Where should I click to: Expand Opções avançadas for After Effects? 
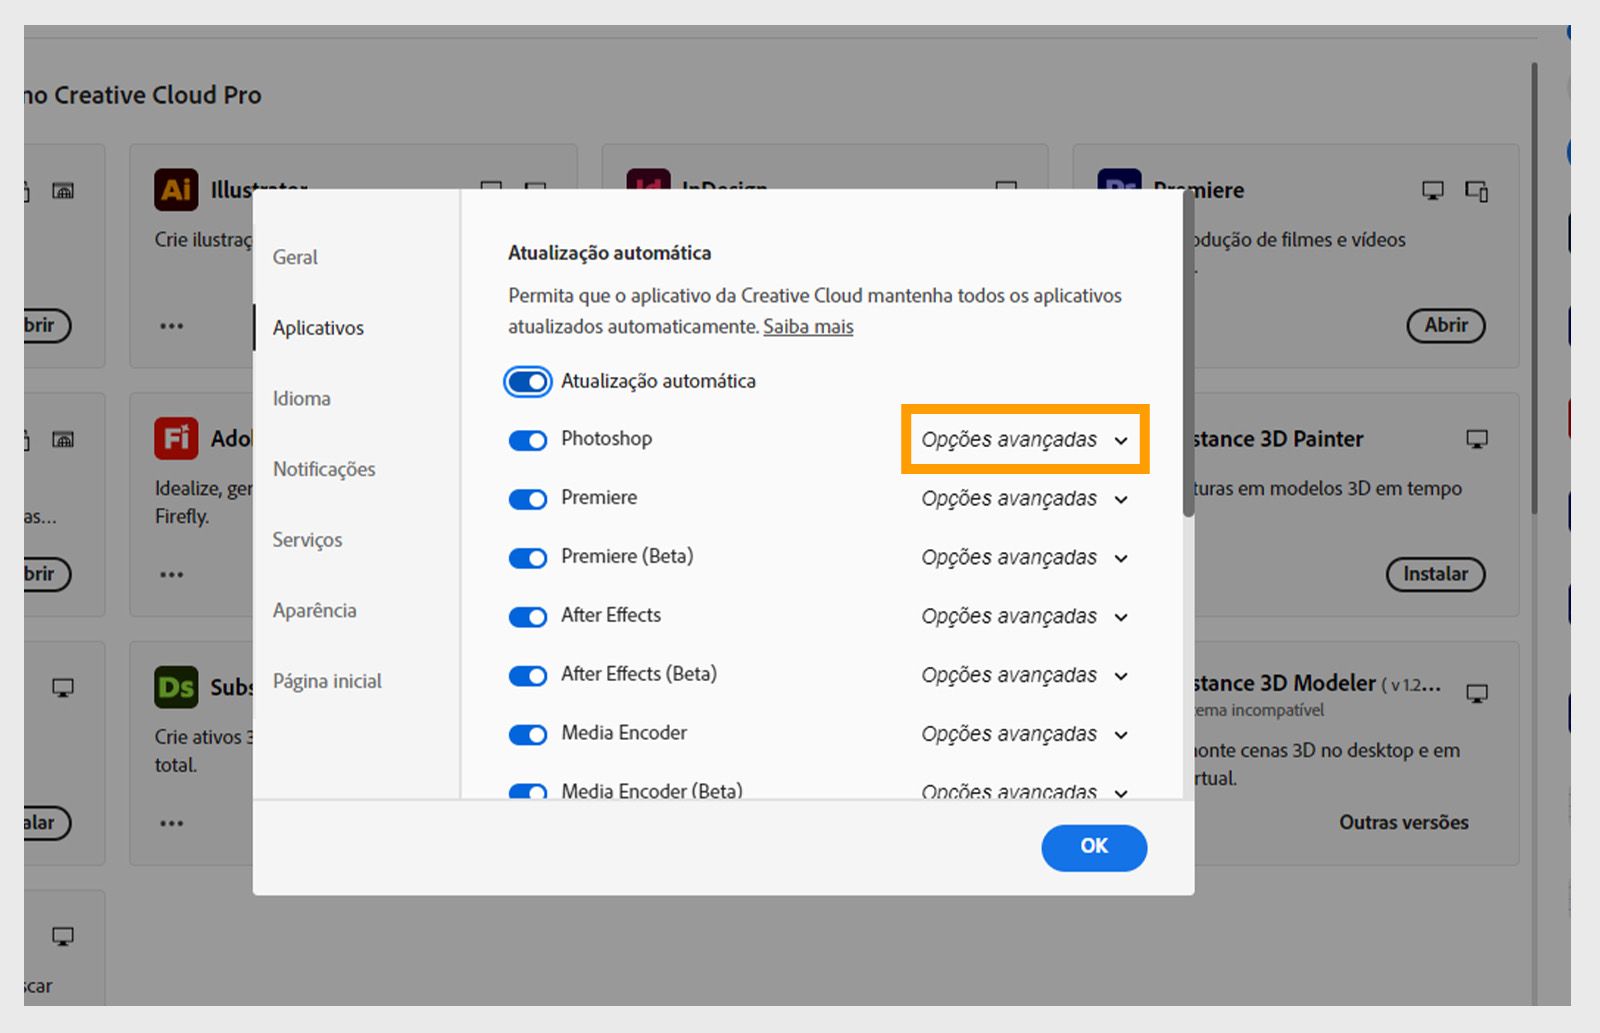coord(1025,617)
